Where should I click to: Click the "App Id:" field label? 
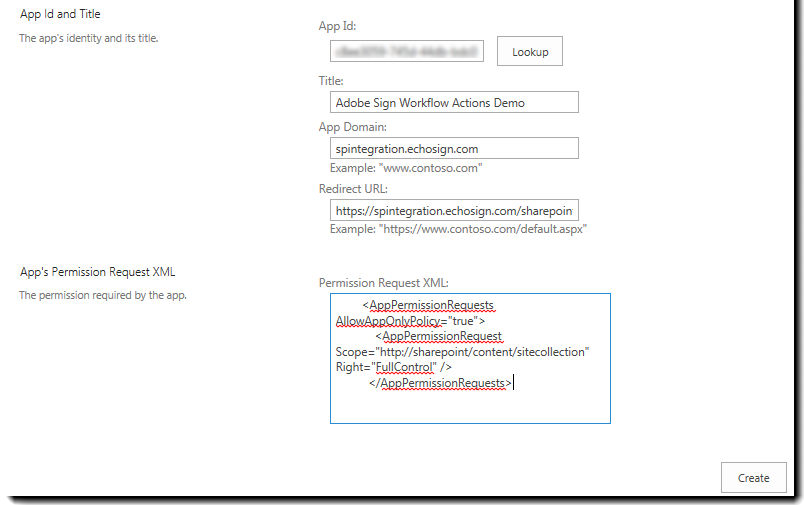pyautogui.click(x=337, y=26)
